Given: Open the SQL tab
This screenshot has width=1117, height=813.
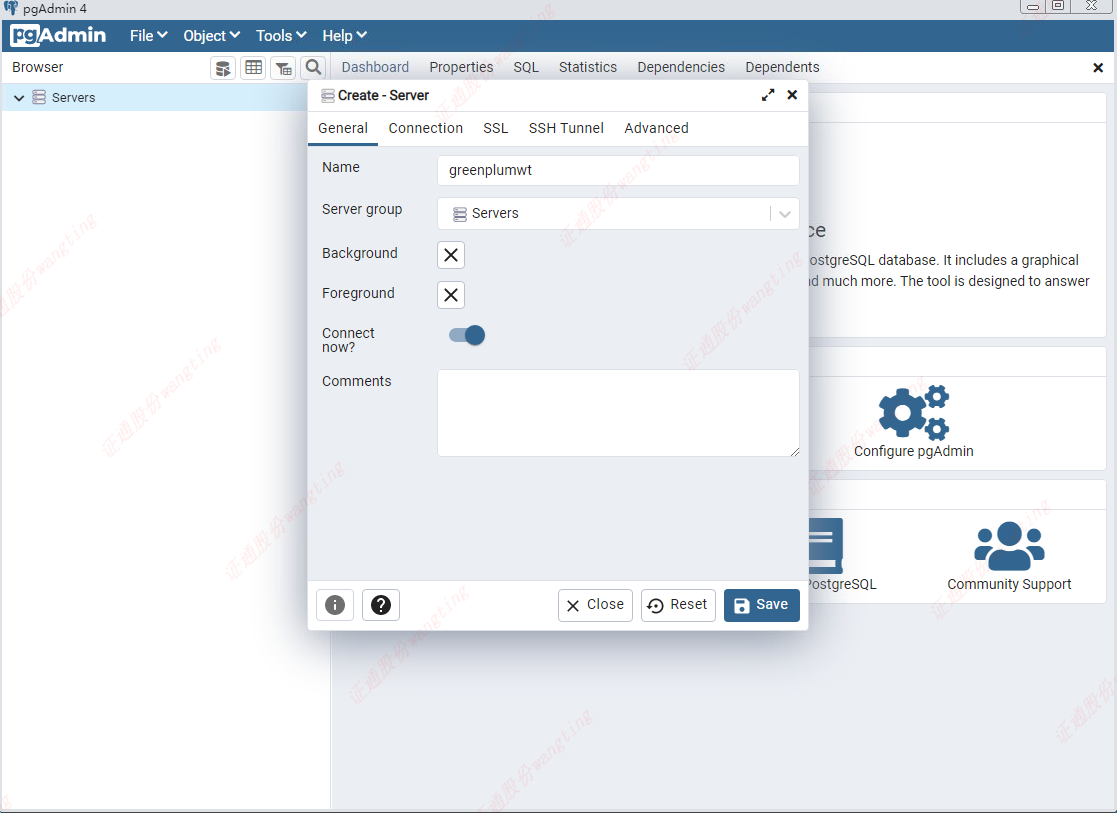Looking at the screenshot, I should (x=526, y=68).
